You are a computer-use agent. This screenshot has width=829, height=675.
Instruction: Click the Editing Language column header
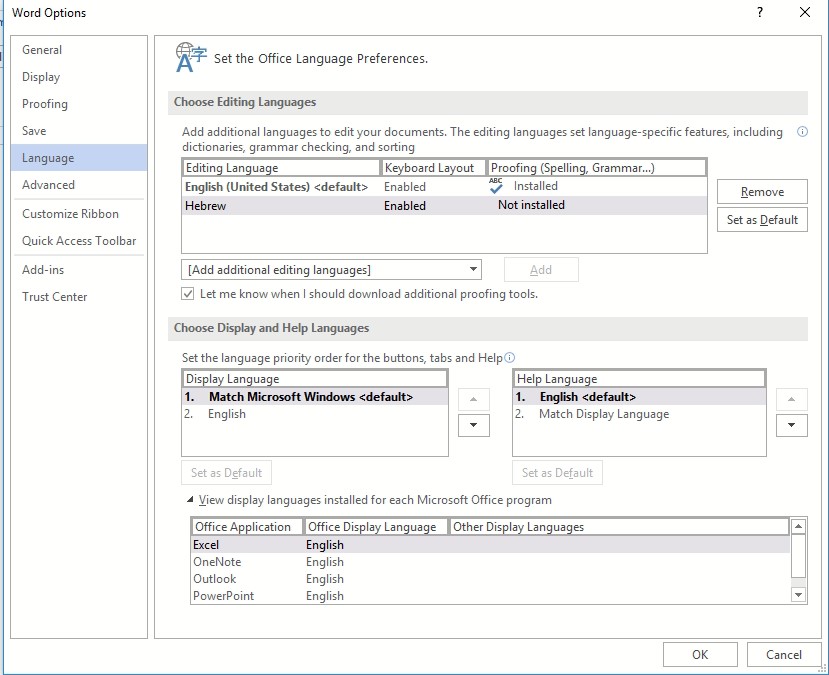(281, 168)
